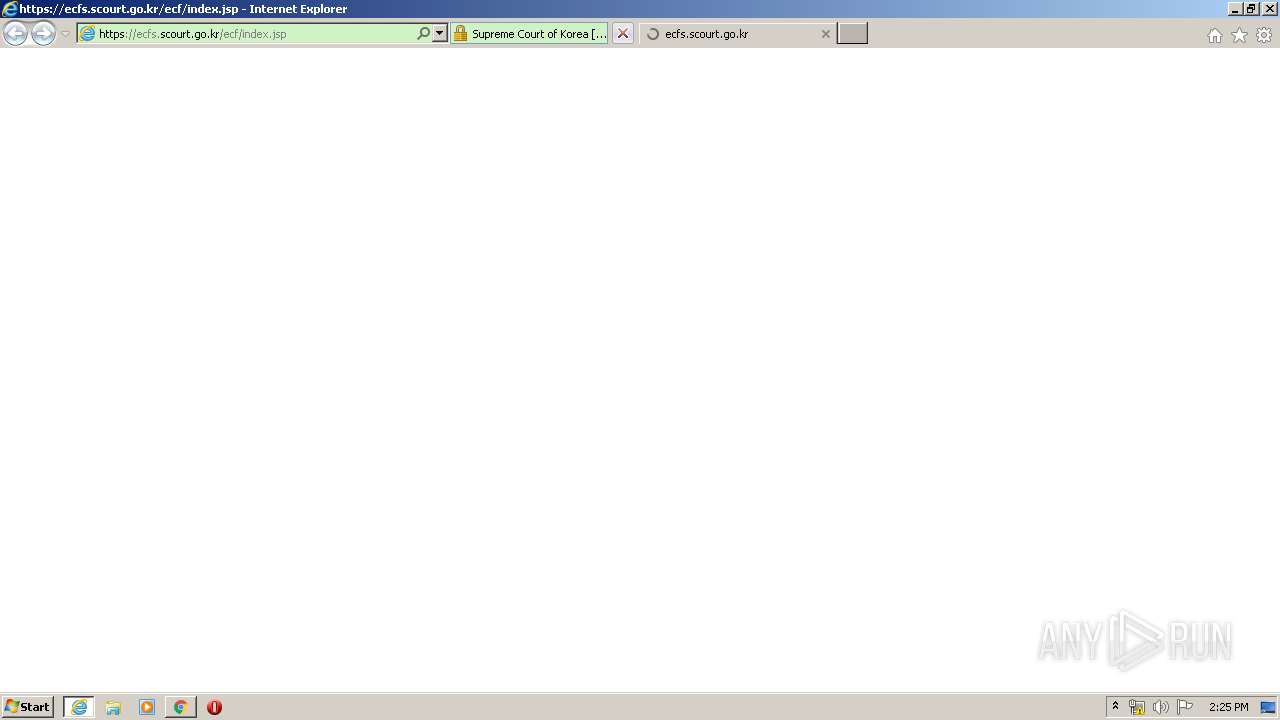Click the Internet Explorer logo in title bar

pyautogui.click(x=10, y=9)
